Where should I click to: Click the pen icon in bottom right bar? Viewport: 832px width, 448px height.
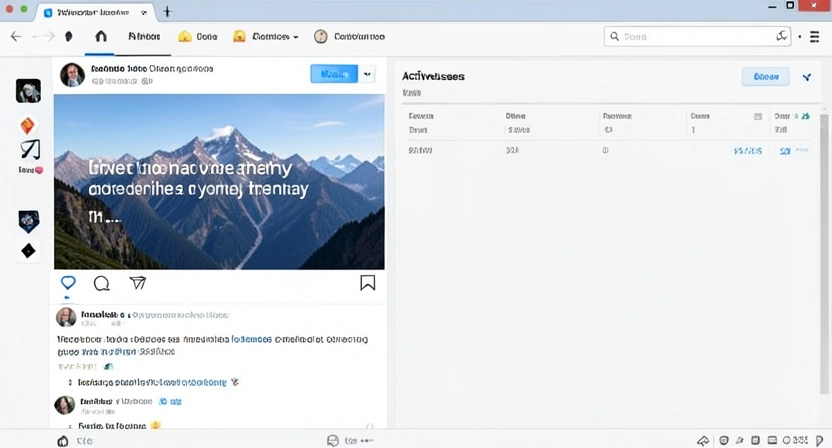740,441
